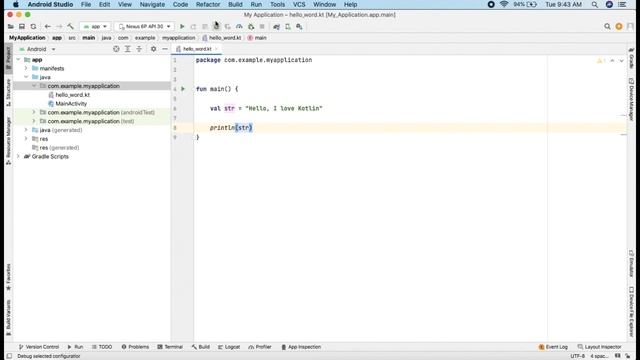This screenshot has height=360, width=640.
Task: Click Expand All in project panel
Action: 127,49
